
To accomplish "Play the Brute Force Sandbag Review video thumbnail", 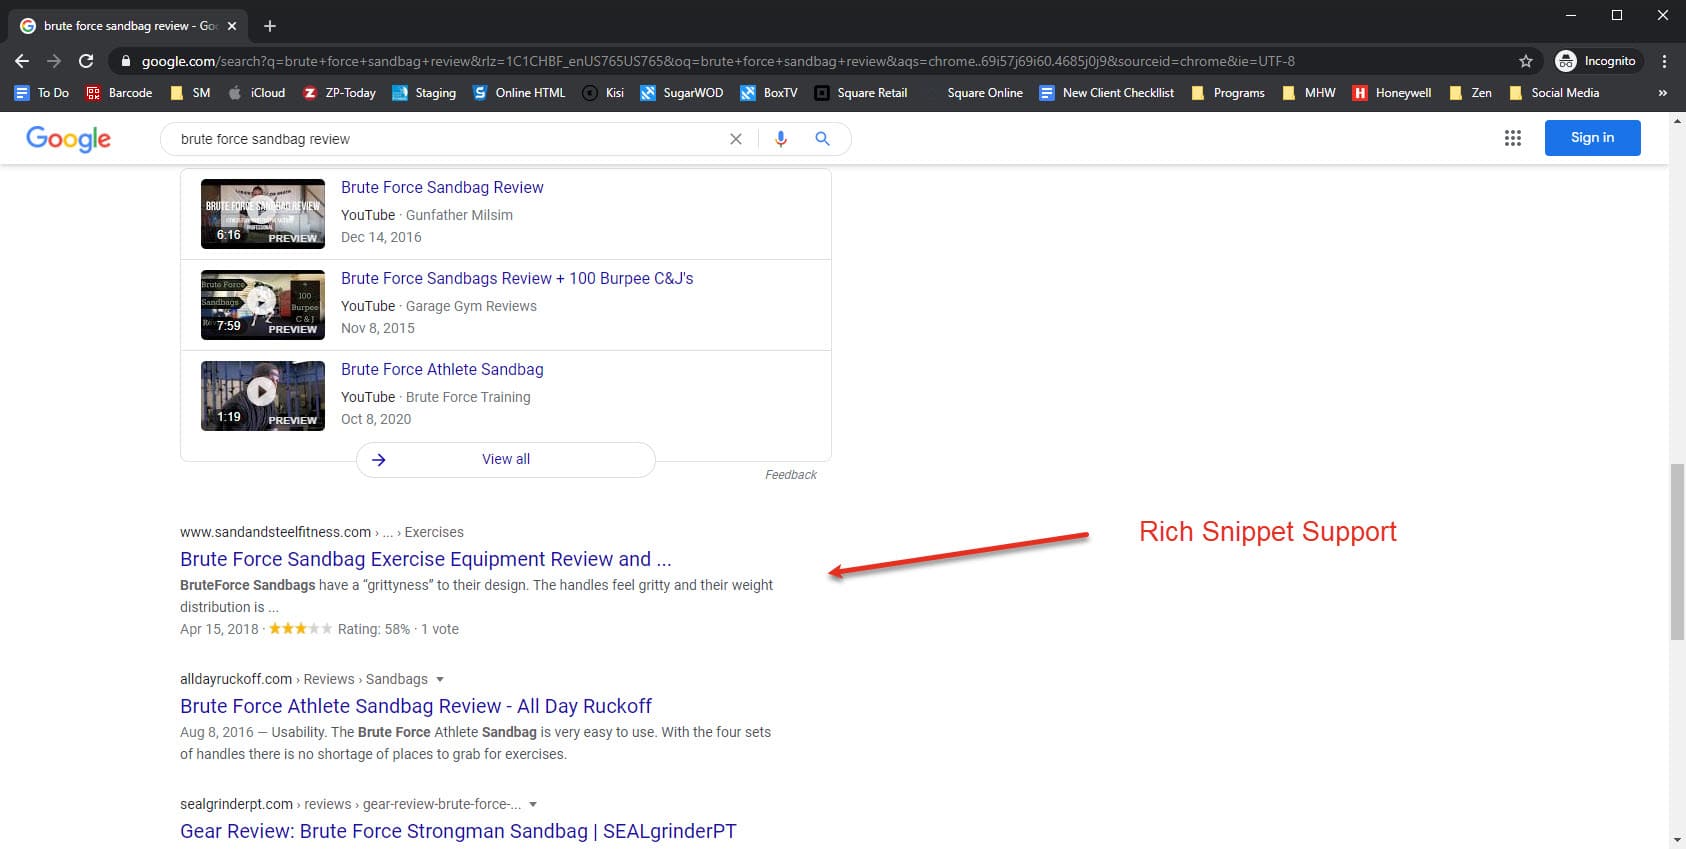I will 263,214.
